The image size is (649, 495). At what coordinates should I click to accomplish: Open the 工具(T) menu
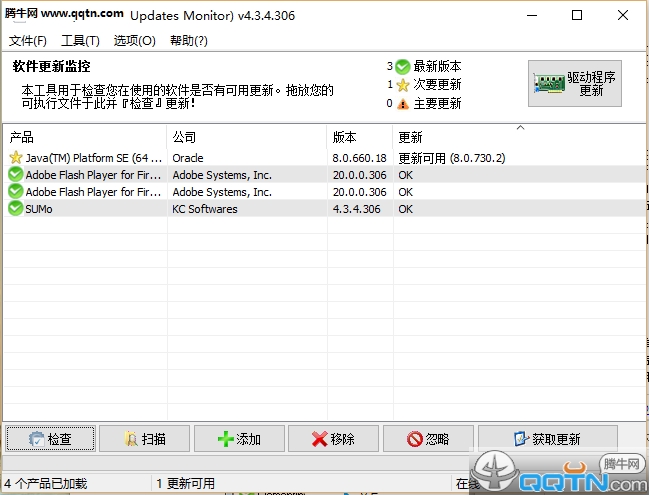(x=80, y=41)
